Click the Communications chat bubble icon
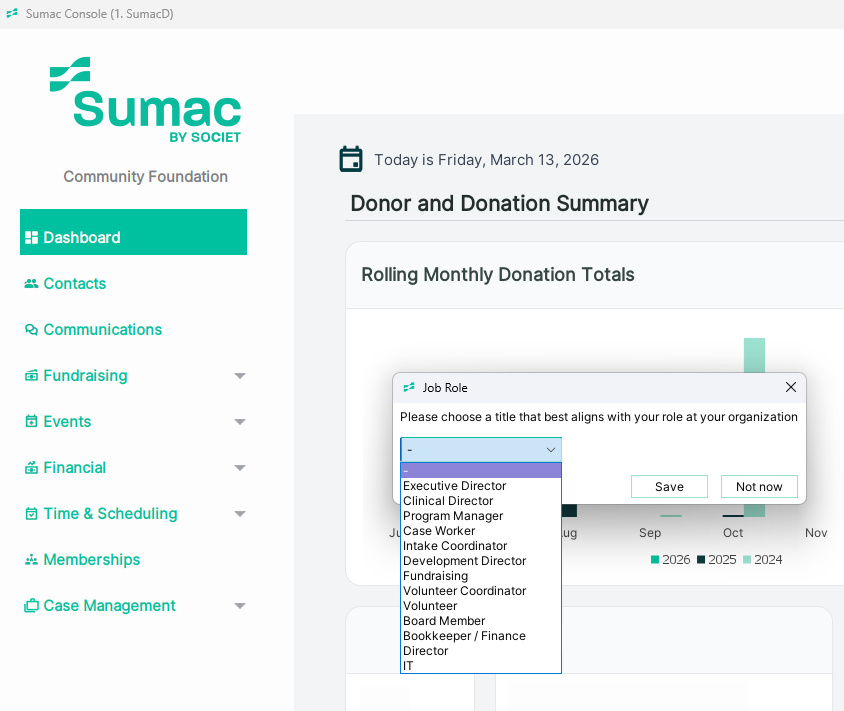 (x=31, y=330)
